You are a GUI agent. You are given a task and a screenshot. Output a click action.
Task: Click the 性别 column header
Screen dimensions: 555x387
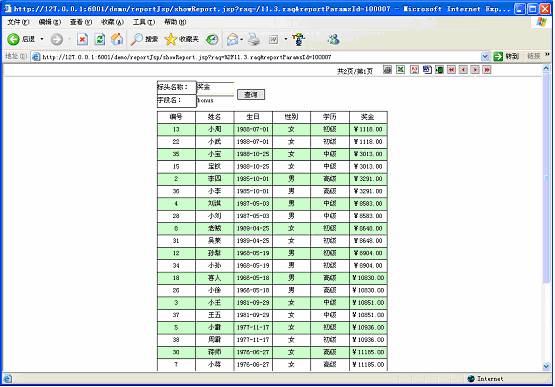tap(291, 117)
